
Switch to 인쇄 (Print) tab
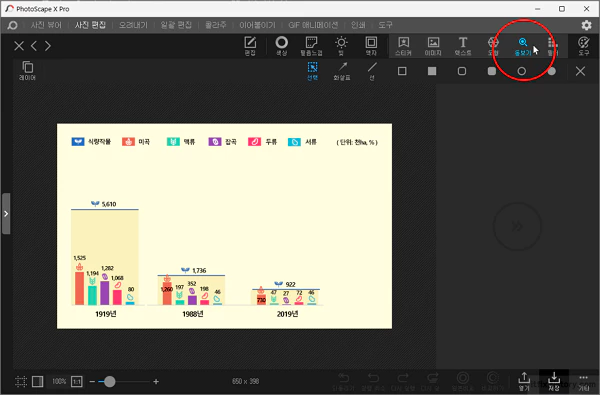[358, 25]
